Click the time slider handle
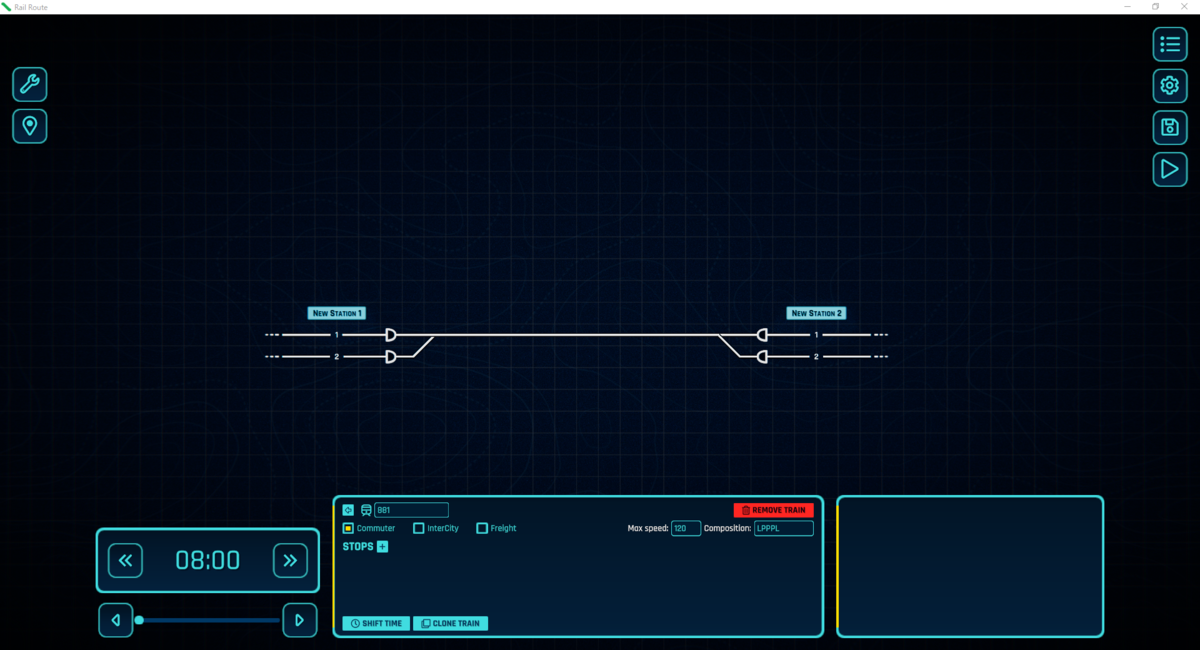 pos(139,620)
